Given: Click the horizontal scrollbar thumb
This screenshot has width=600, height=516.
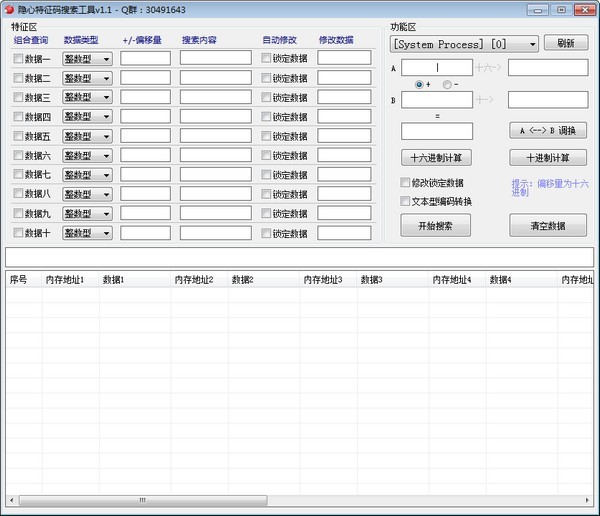Looking at the screenshot, I should point(143,500).
